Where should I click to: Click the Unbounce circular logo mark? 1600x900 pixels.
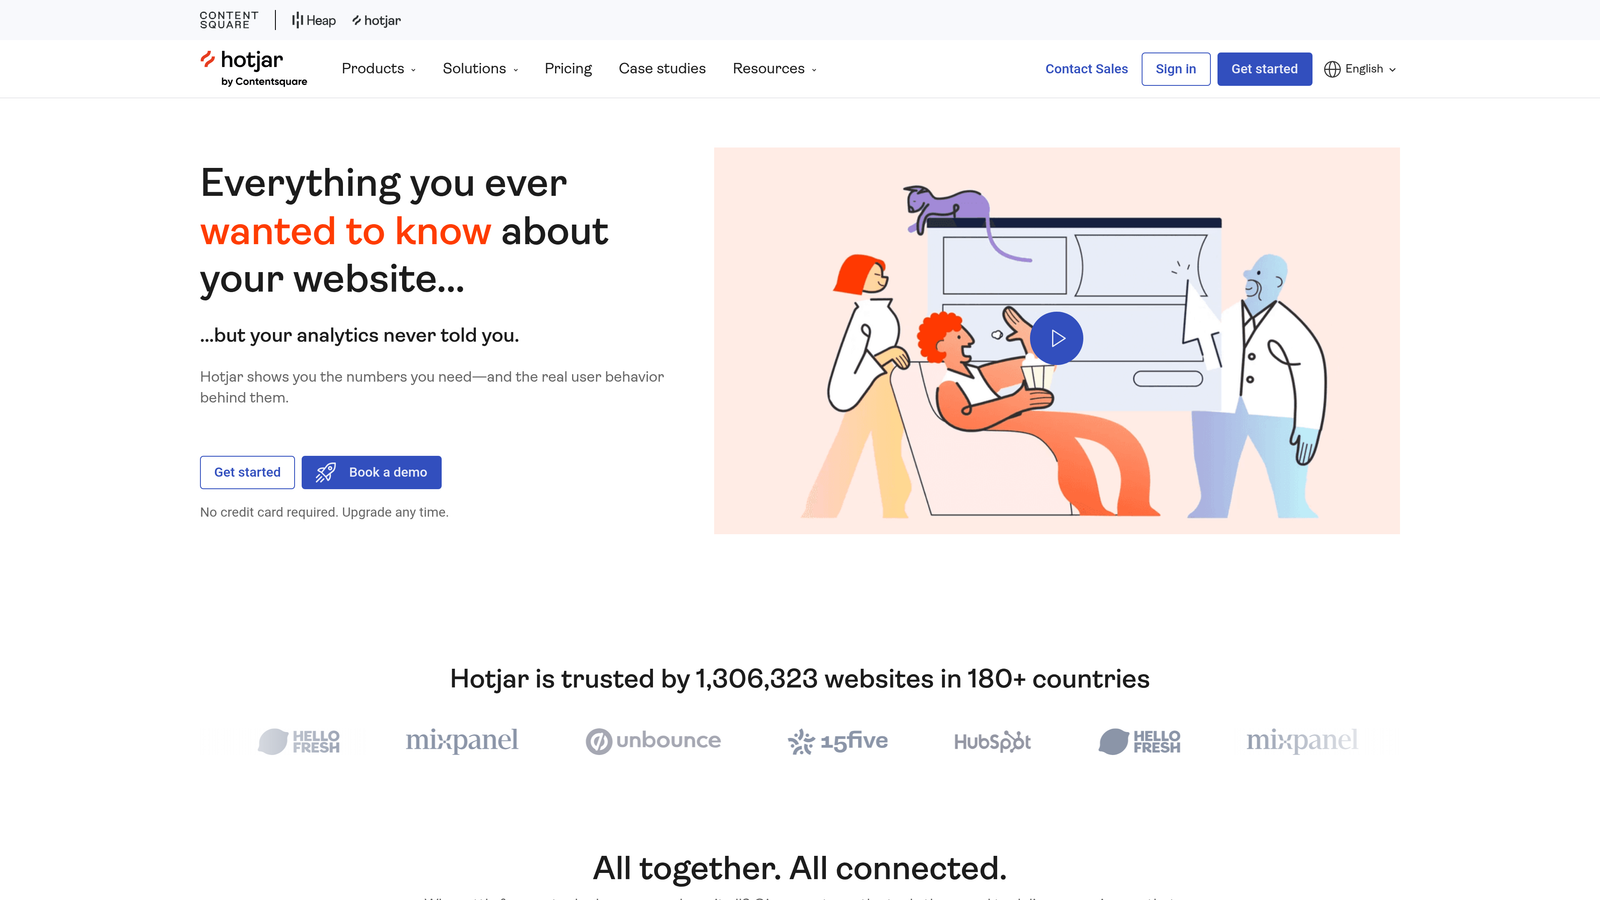point(597,741)
